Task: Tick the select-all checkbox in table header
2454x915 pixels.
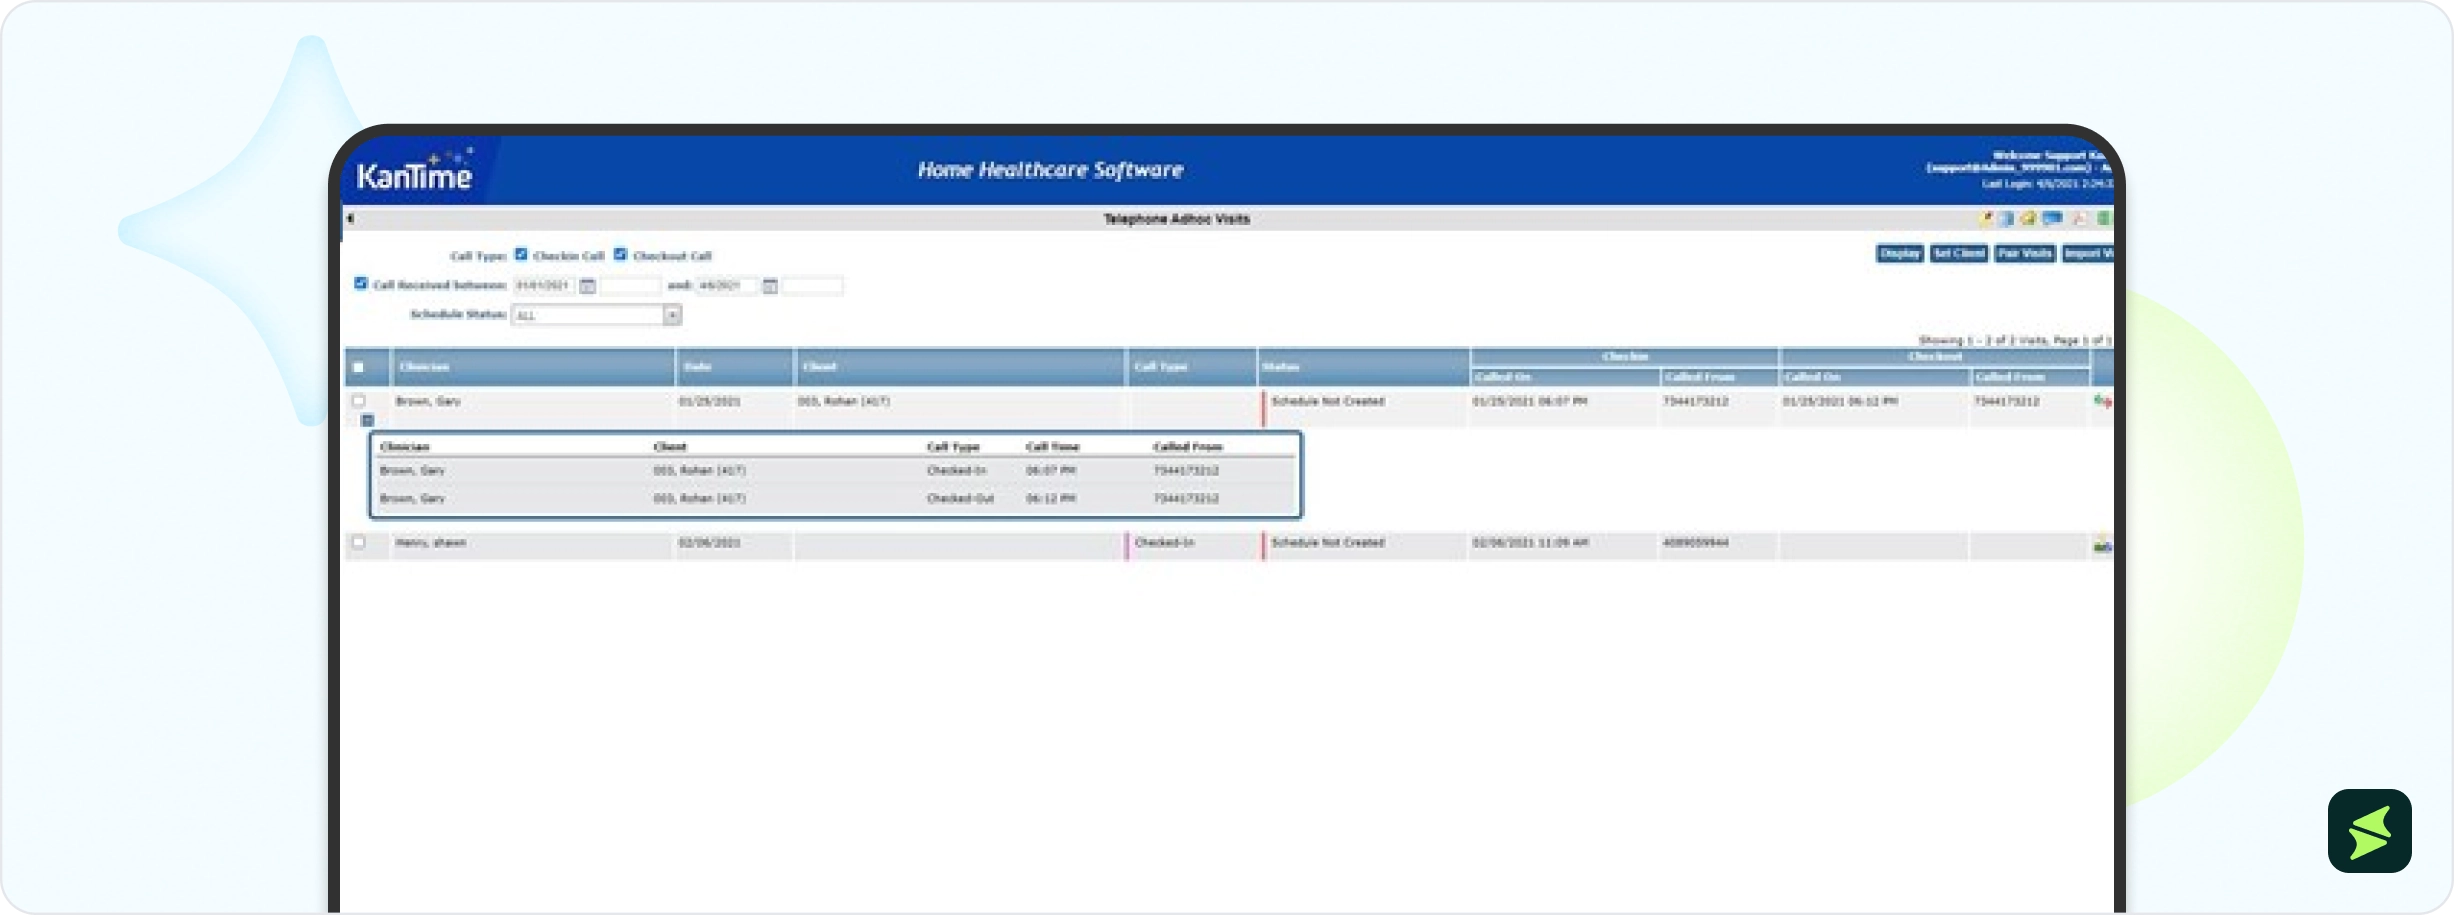Action: (358, 367)
